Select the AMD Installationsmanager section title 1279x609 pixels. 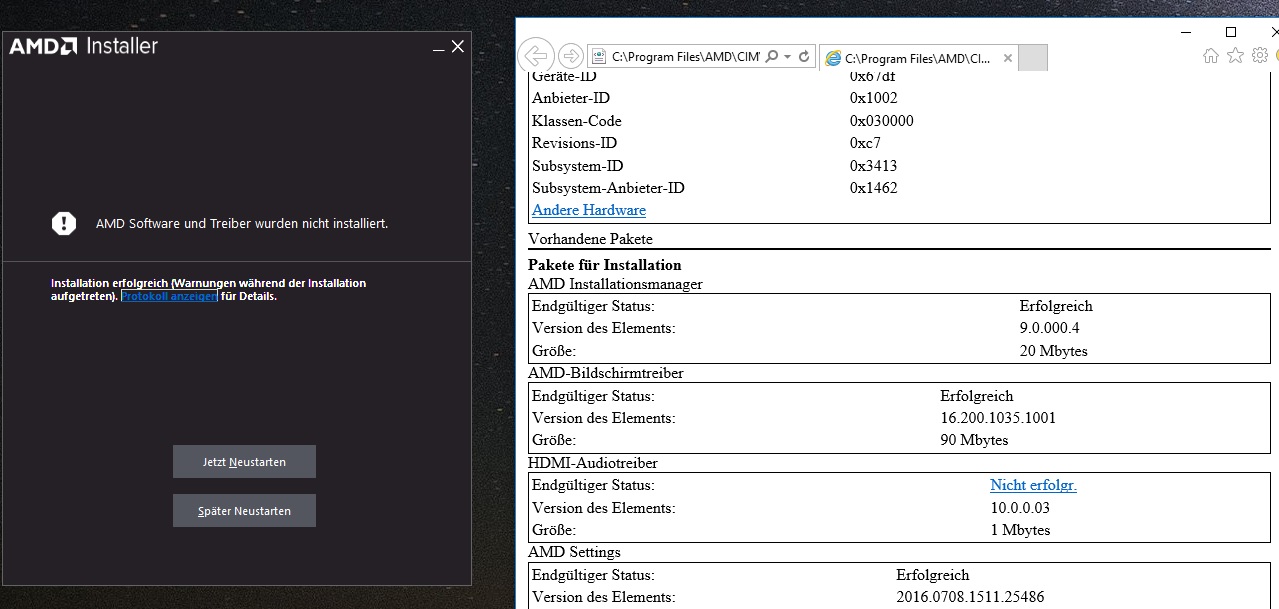[615, 284]
